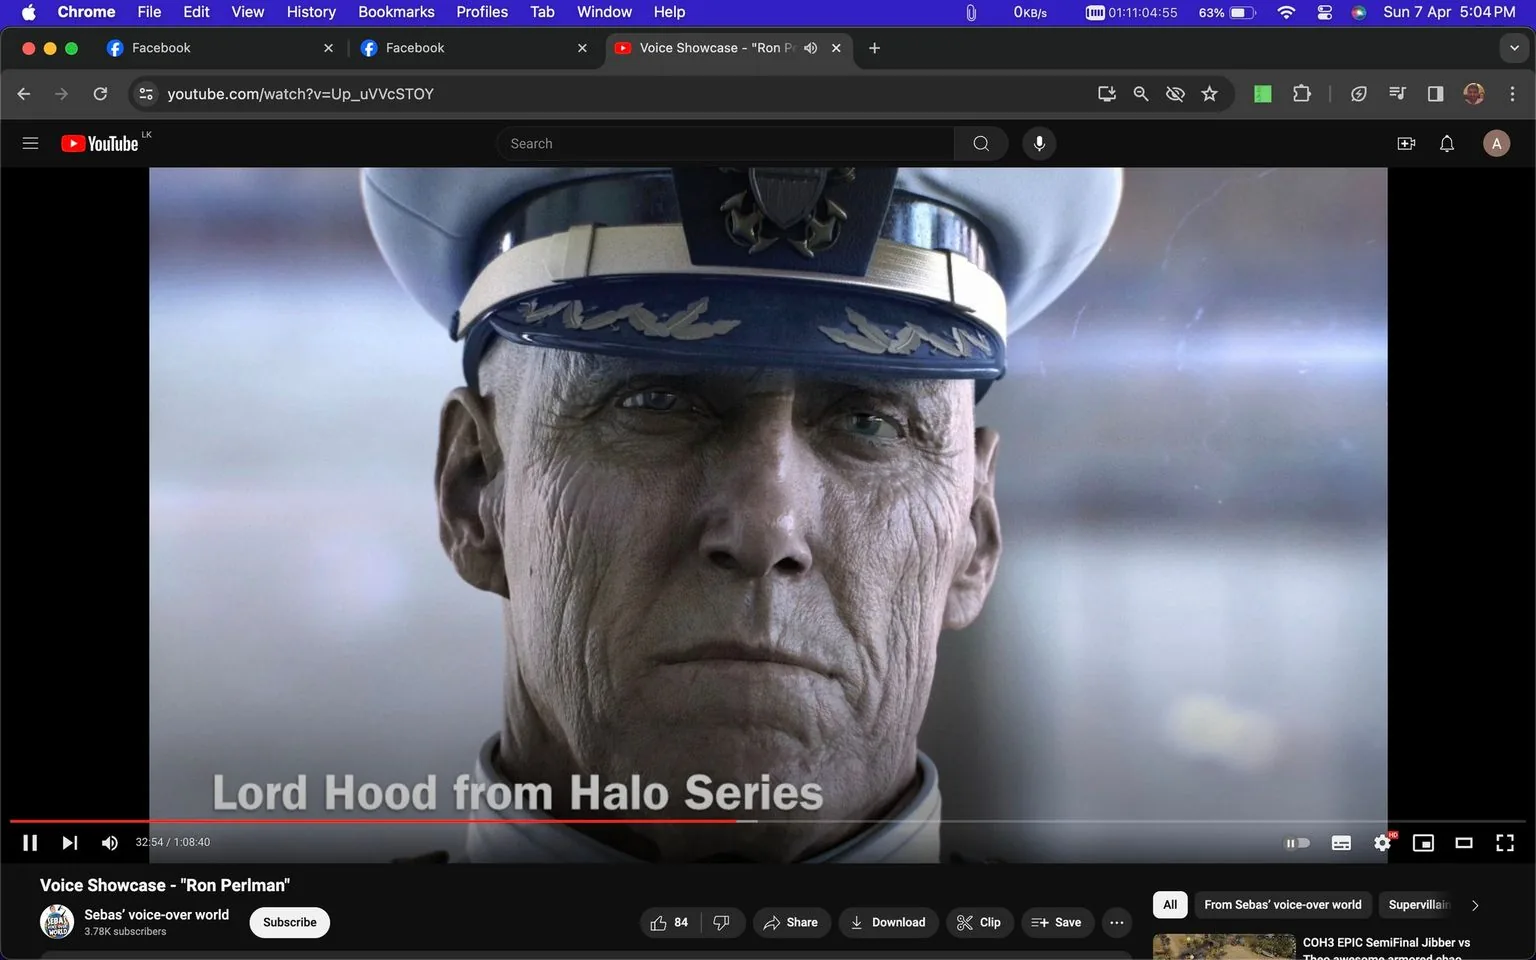
Task: Enter fullscreen mode
Action: point(1504,842)
